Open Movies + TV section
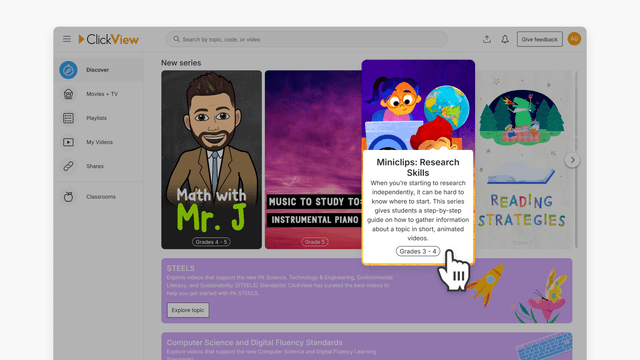The height and width of the screenshot is (360, 640). point(98,94)
